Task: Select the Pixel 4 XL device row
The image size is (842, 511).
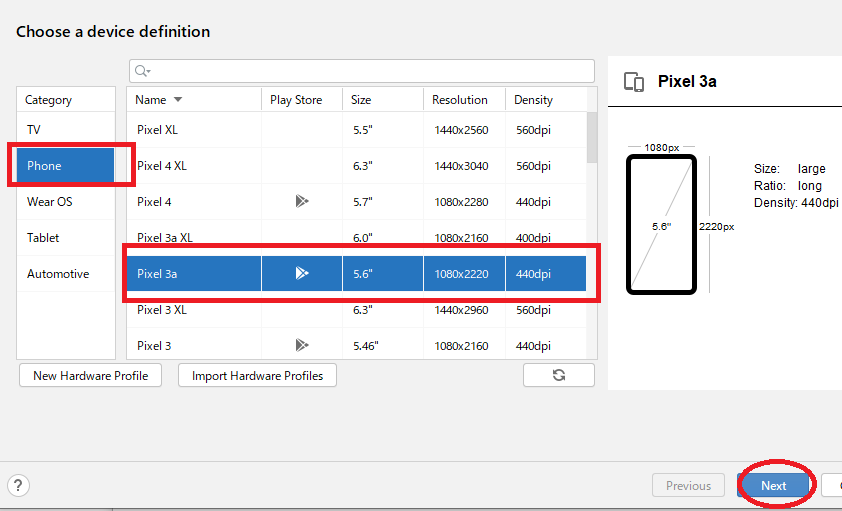Action: coord(357,165)
